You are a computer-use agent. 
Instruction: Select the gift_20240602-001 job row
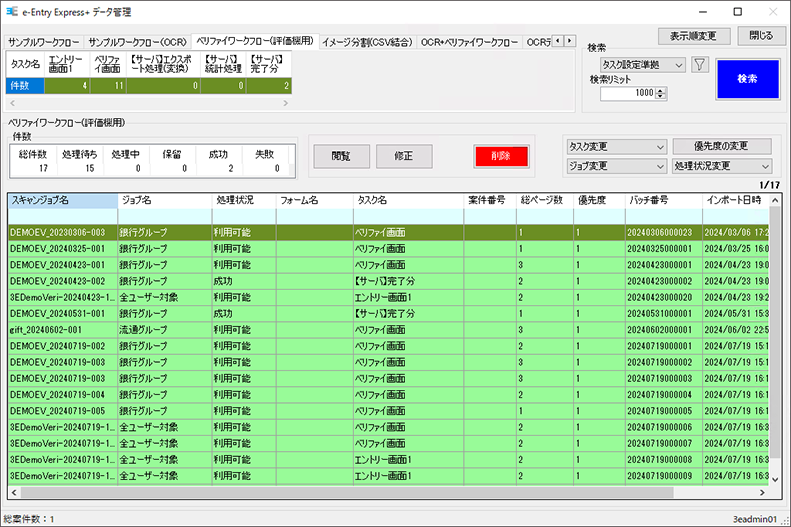[x=60, y=329]
